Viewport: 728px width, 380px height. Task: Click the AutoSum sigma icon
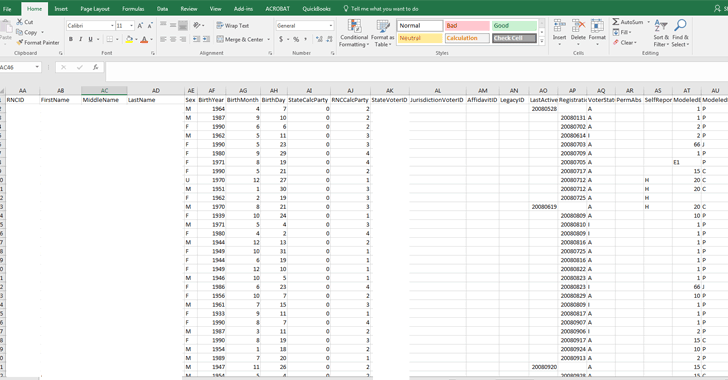pyautogui.click(x=616, y=22)
